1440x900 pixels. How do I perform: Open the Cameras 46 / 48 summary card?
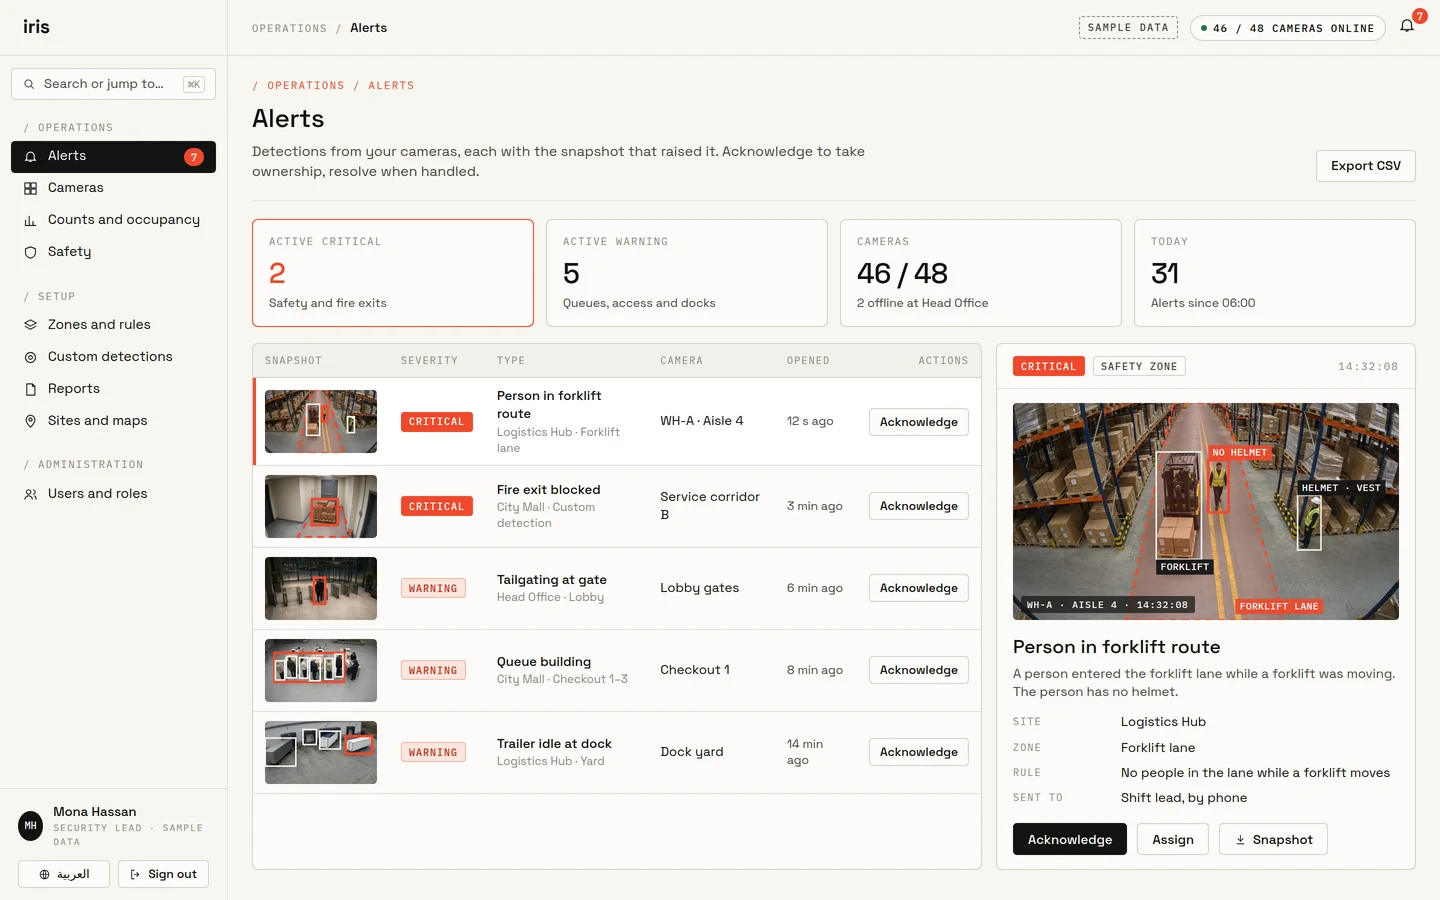(x=981, y=273)
